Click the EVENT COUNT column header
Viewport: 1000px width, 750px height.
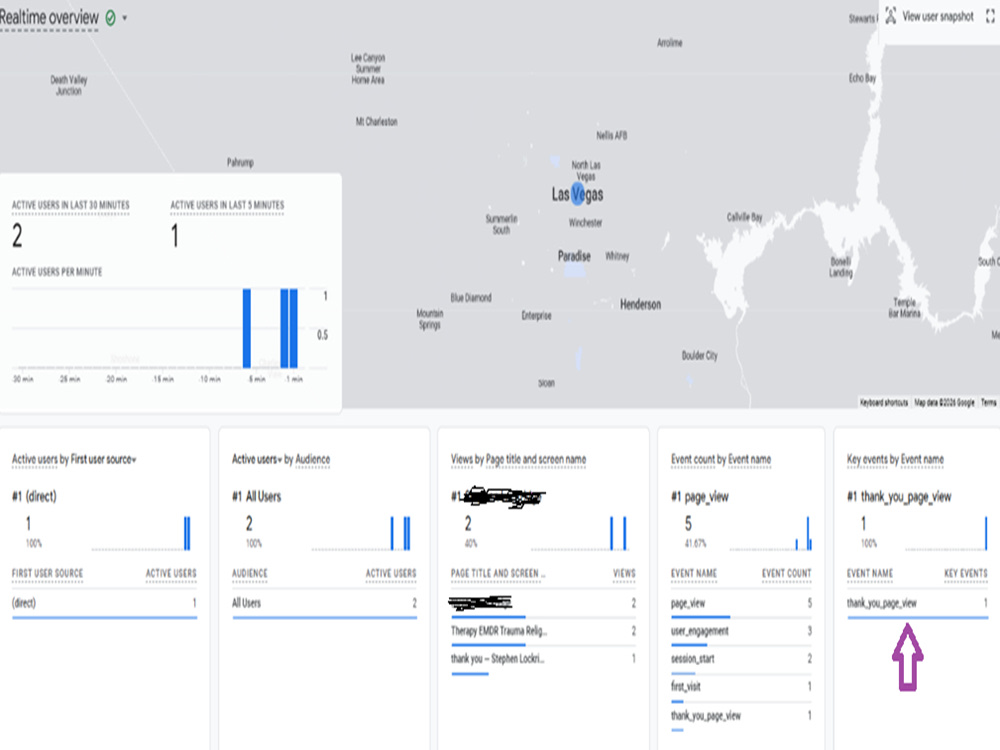786,573
